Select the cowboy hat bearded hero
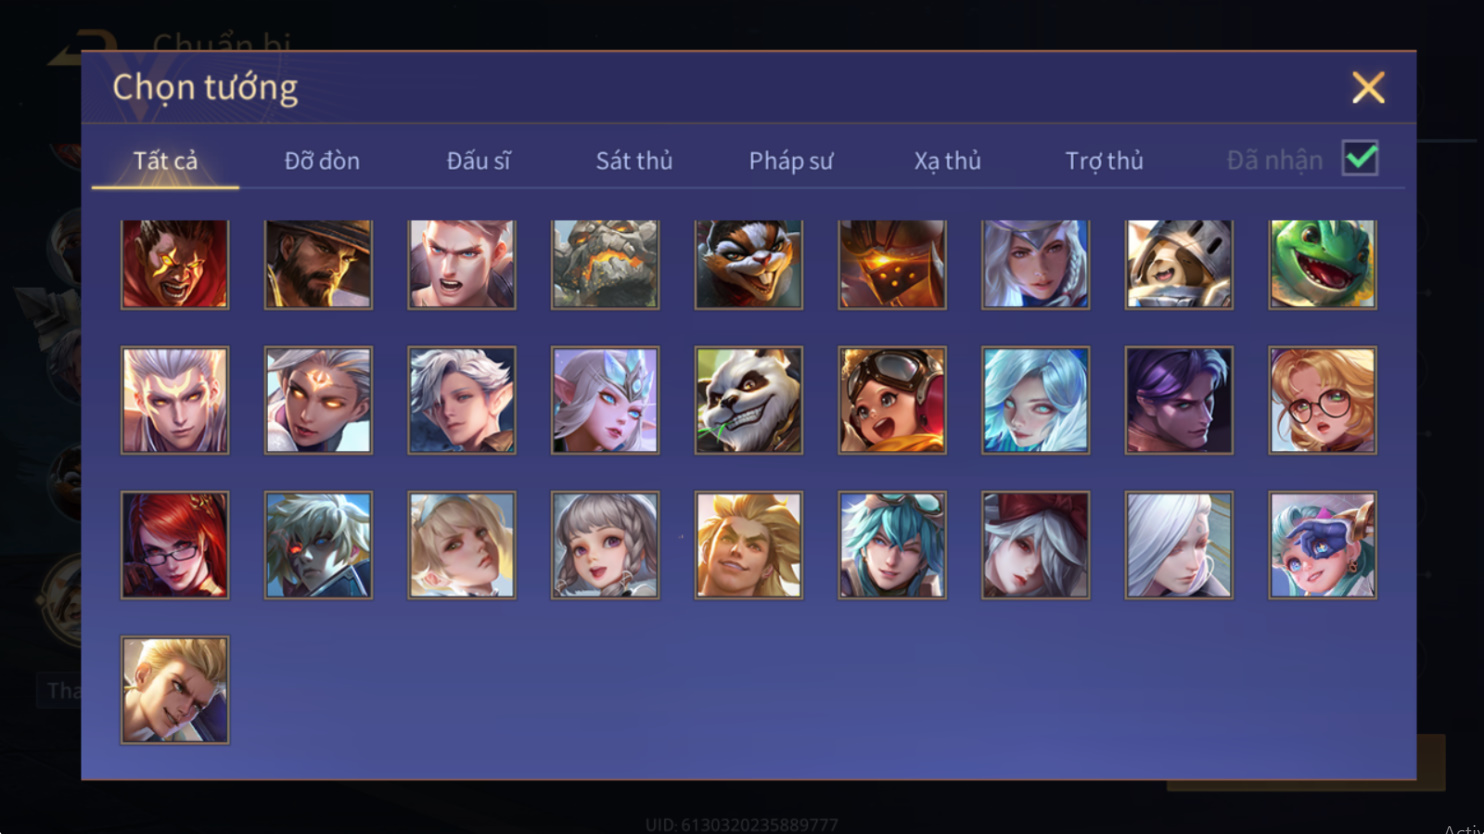Screen dimensions: 1484x834 318,264
